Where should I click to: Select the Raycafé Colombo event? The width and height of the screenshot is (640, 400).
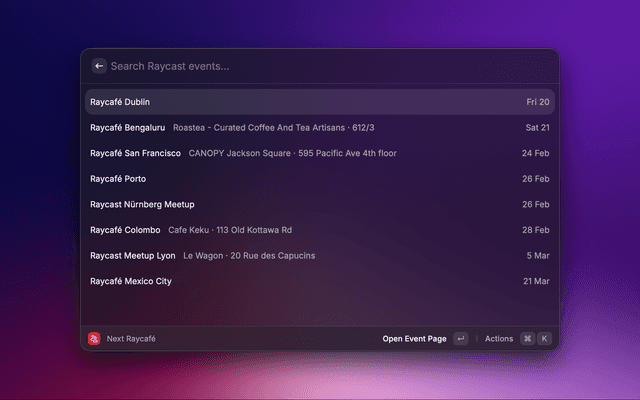click(125, 230)
